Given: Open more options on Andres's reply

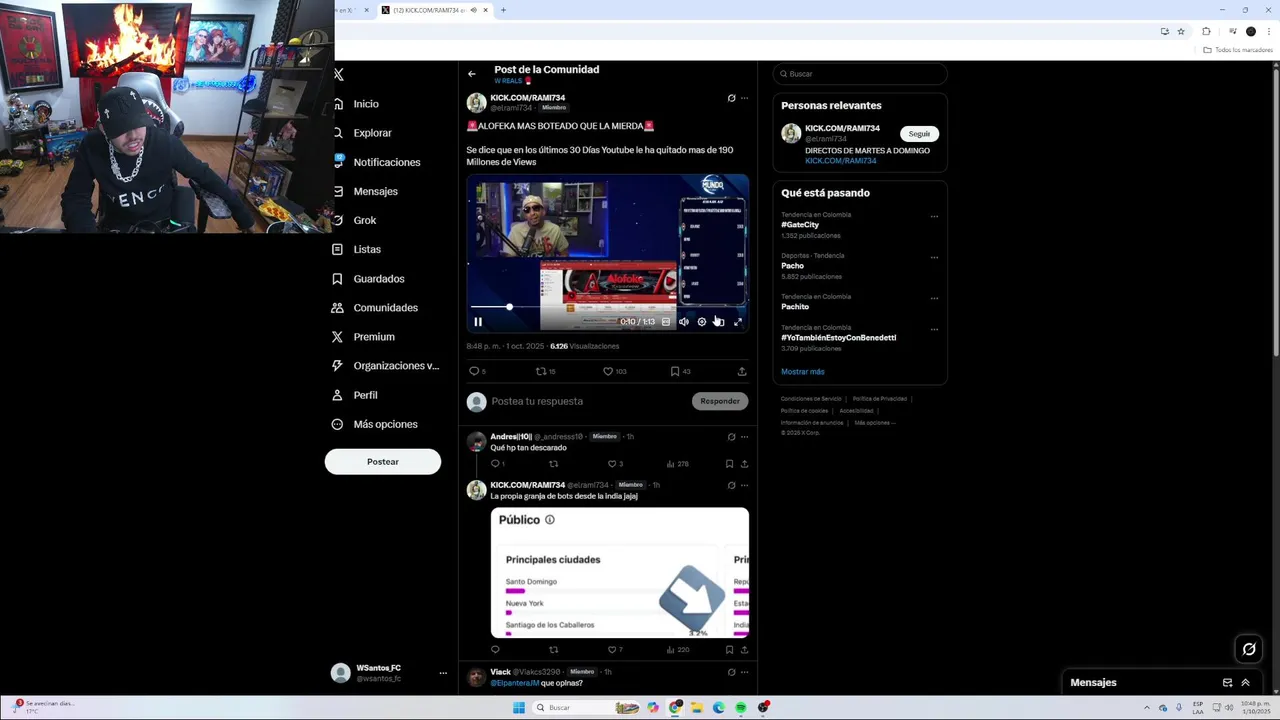Looking at the screenshot, I should click(744, 437).
